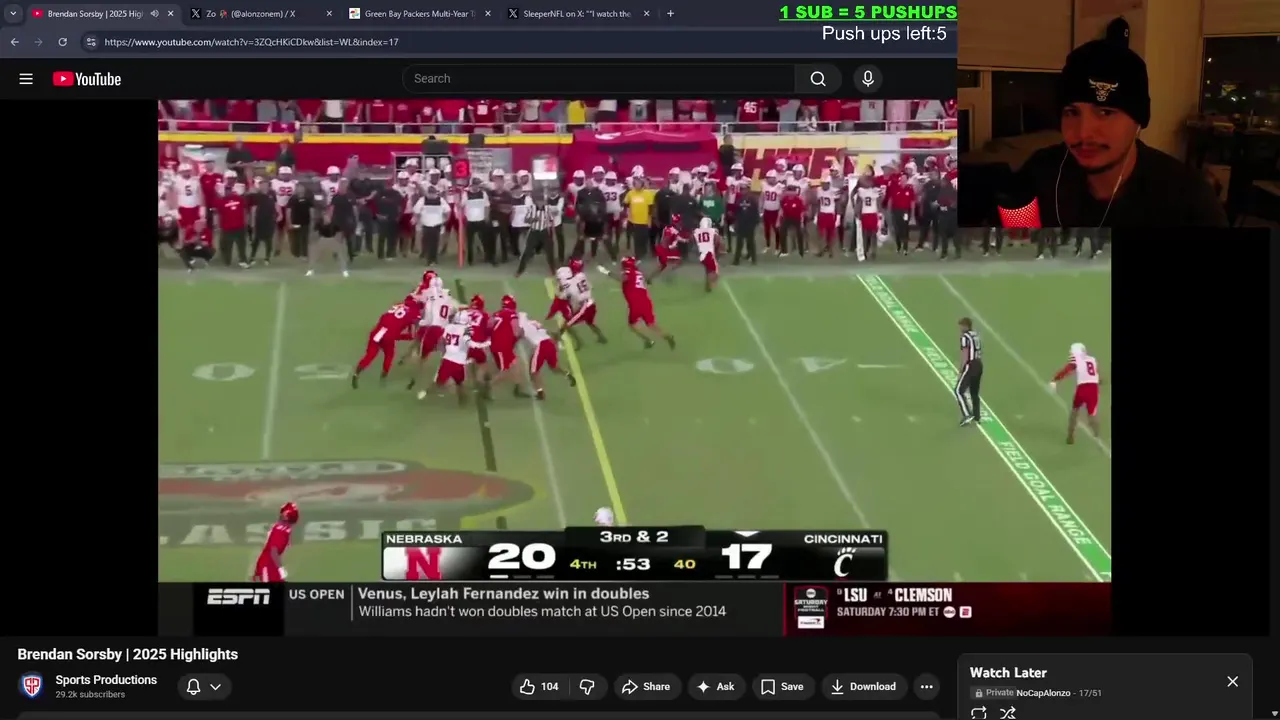Viewport: 1280px width, 720px height.
Task: Toggle shuffle playlist in Watch Later
Action: pos(1008,713)
